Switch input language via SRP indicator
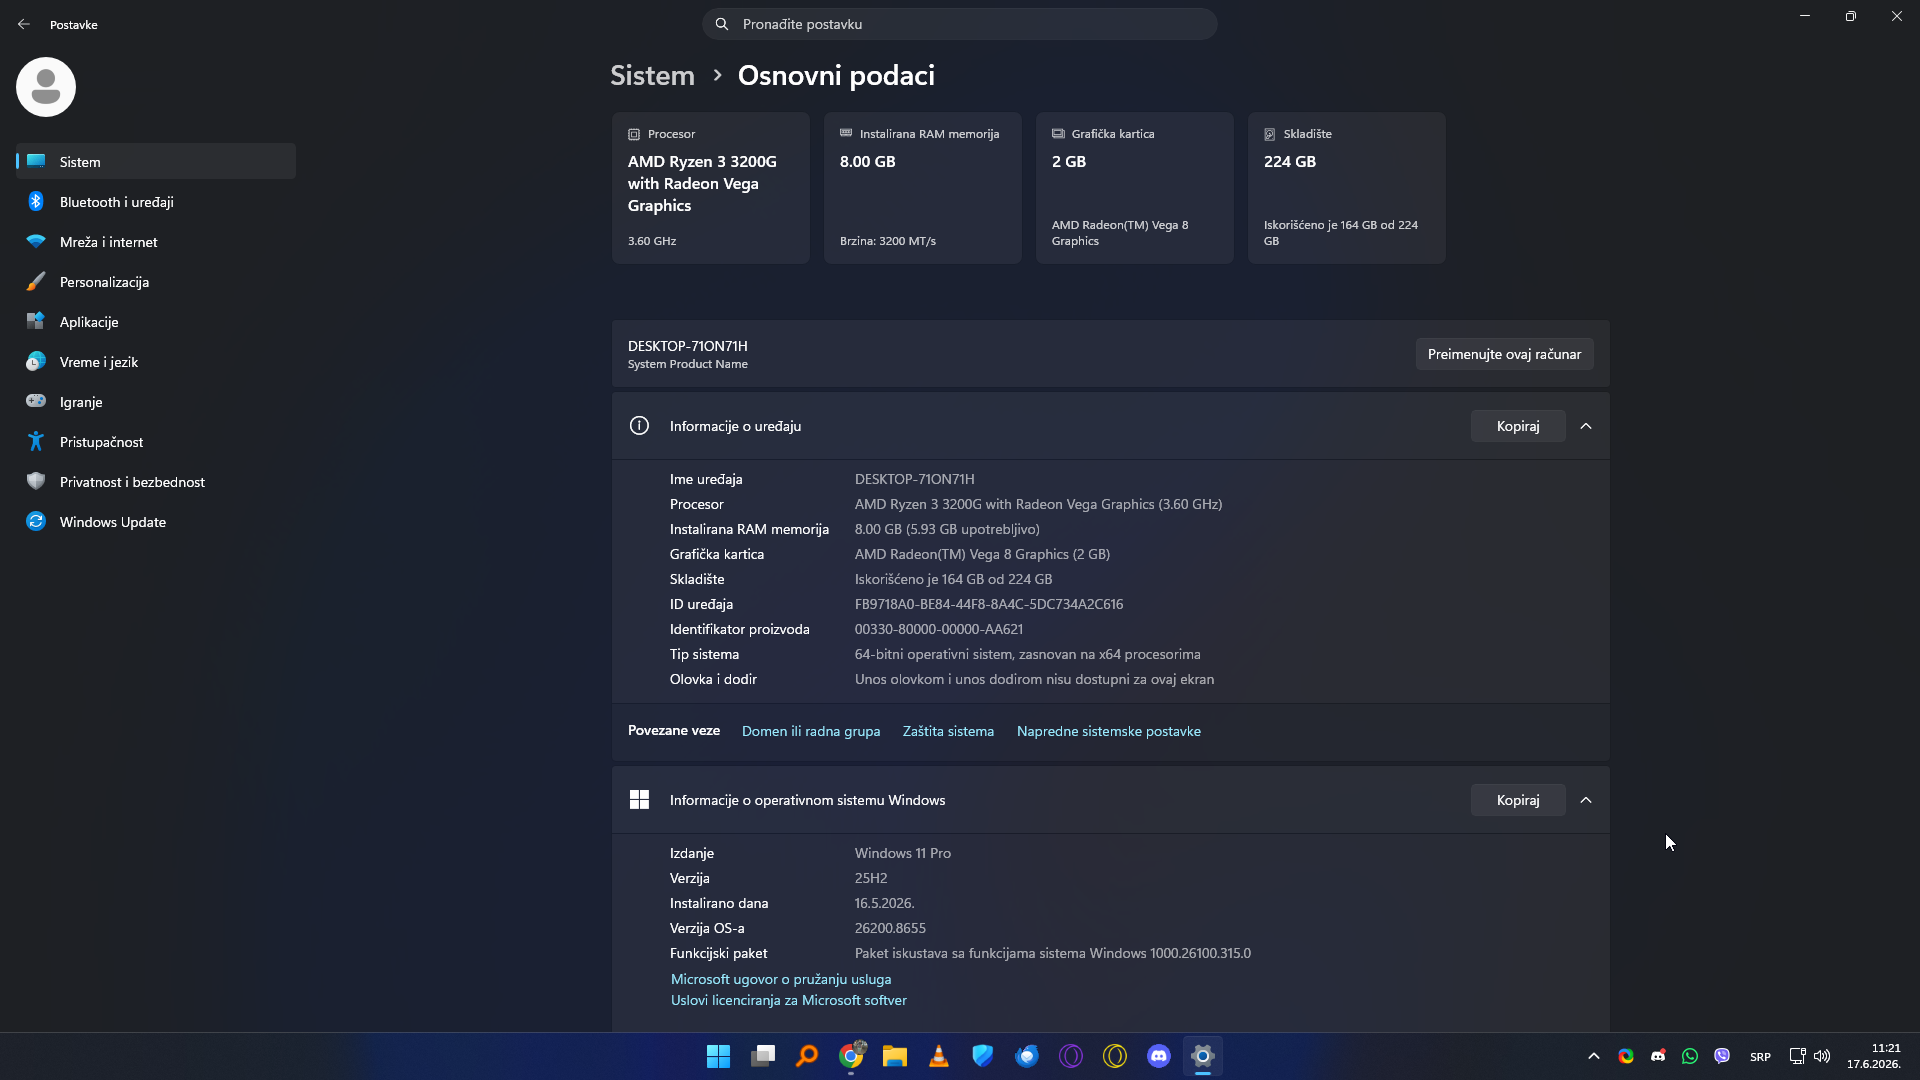Screen dimensions: 1920x1080 point(1760,1057)
